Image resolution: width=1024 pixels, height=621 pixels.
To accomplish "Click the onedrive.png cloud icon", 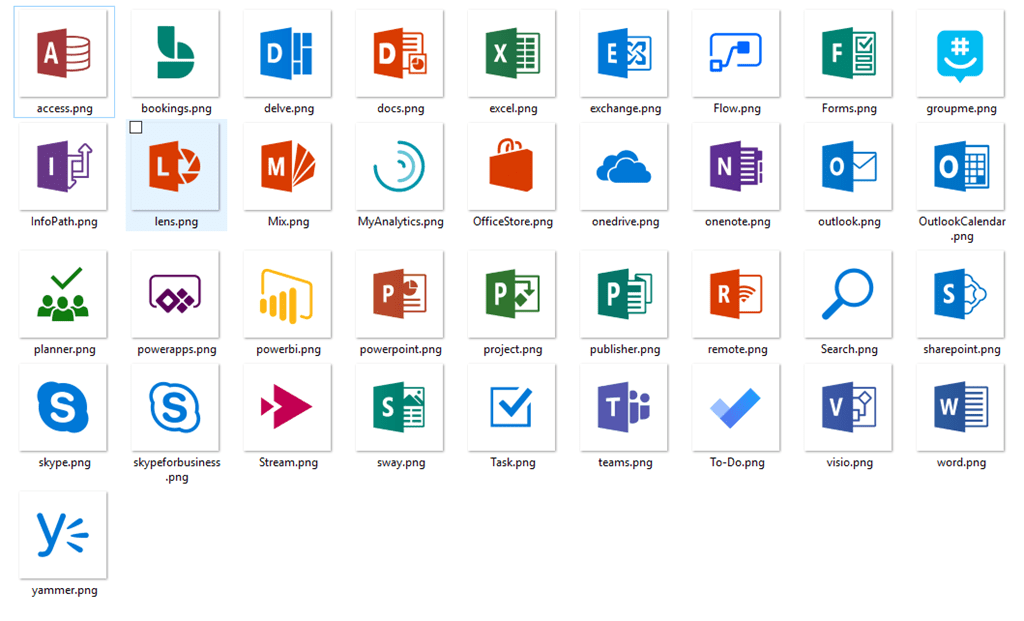I will coord(623,168).
